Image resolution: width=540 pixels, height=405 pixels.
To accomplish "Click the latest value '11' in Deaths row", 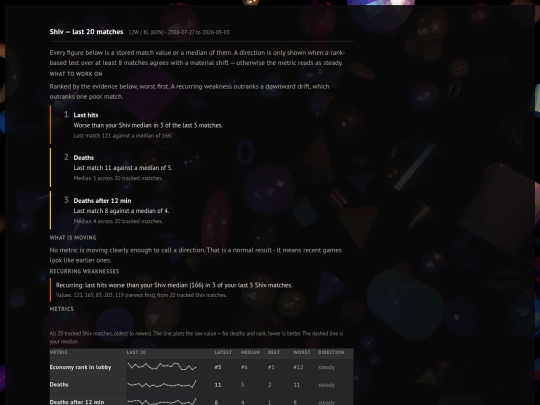I will 218,385.
